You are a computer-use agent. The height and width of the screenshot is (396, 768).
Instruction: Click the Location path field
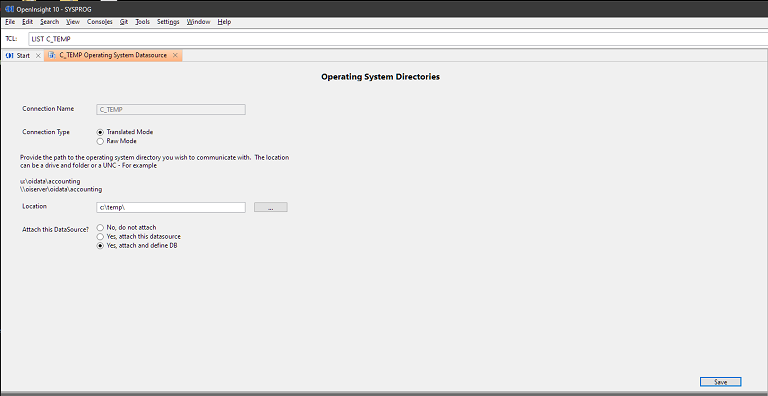[x=171, y=207]
